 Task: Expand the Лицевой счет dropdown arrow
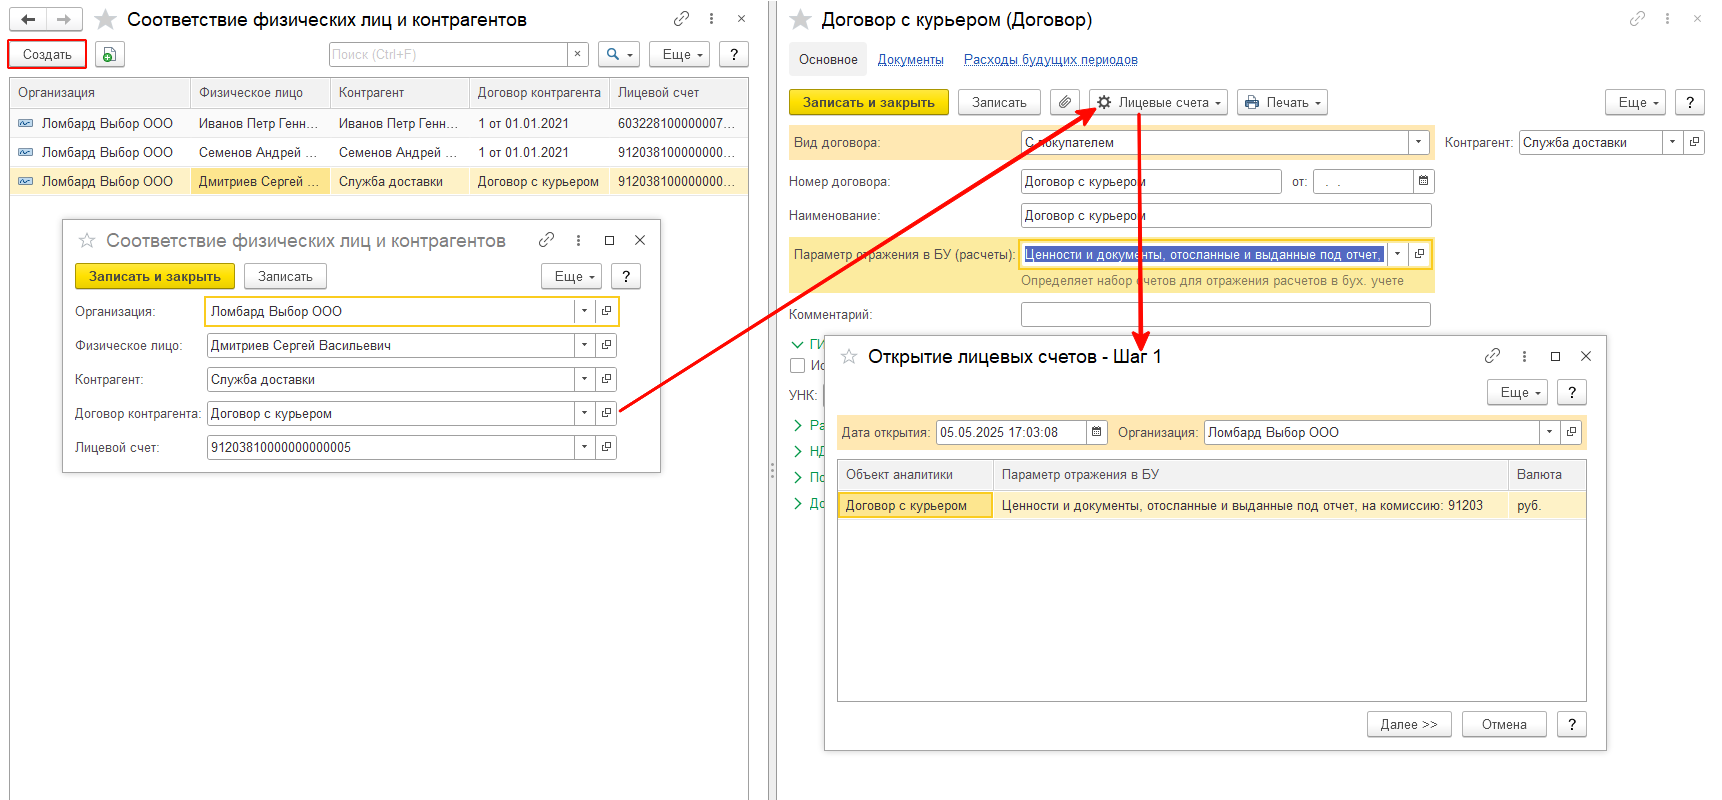pos(584,447)
